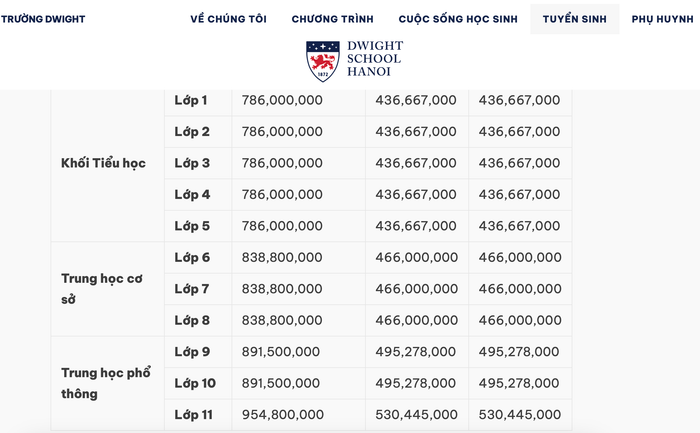
Task: Select CUỘC SỐNG HỌC SINH nav item
Action: pyautogui.click(x=458, y=19)
